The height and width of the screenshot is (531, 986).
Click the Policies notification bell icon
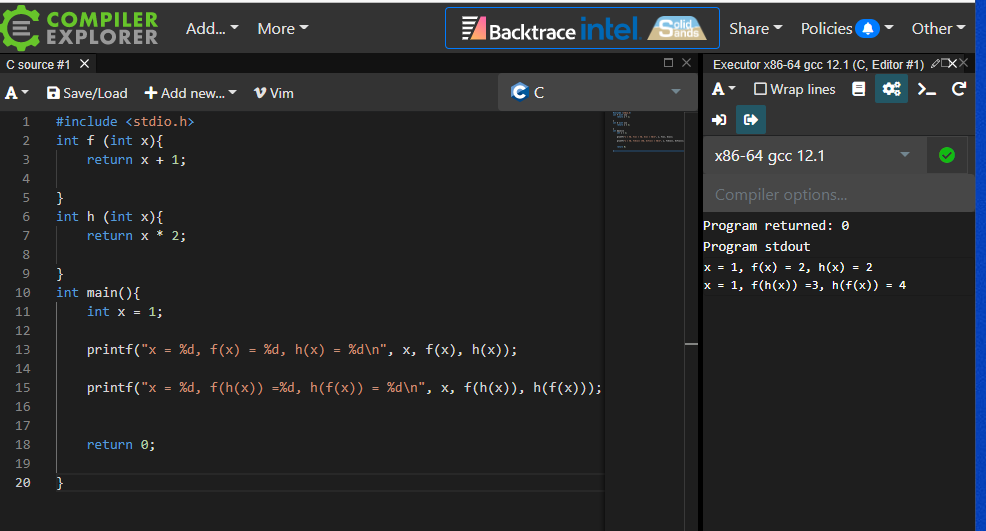[868, 28]
